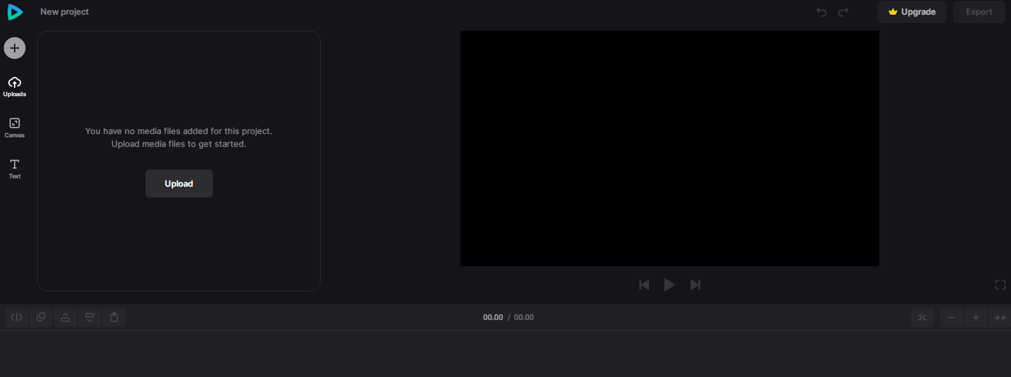The width and height of the screenshot is (1011, 377).
Task: Click the undo arrow
Action: tap(821, 12)
